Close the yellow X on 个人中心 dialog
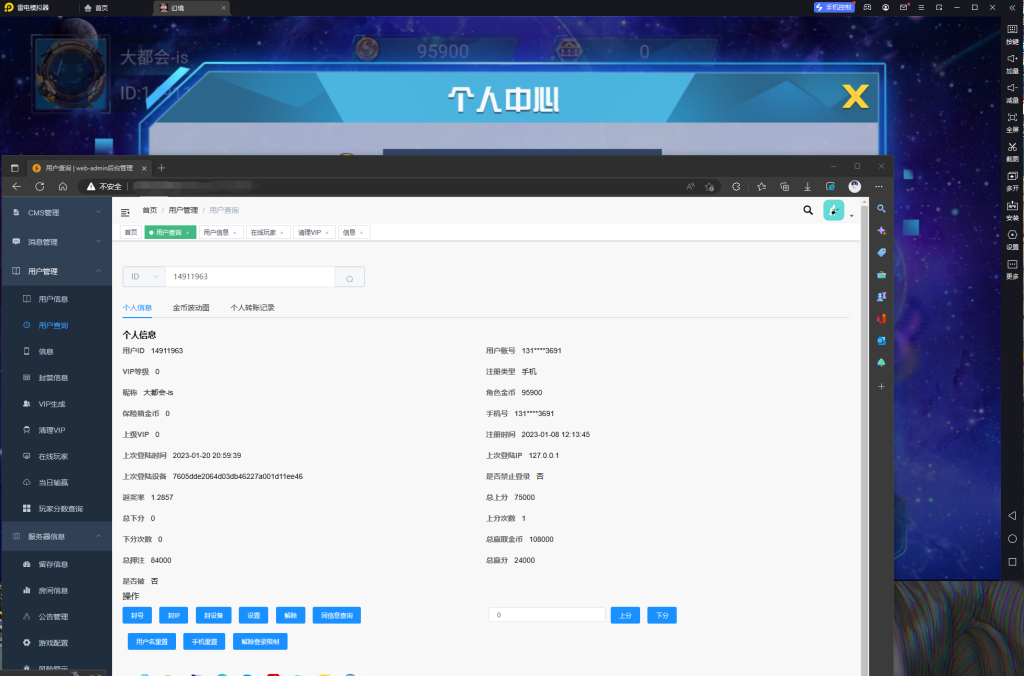Image resolution: width=1024 pixels, height=676 pixels. click(x=854, y=97)
